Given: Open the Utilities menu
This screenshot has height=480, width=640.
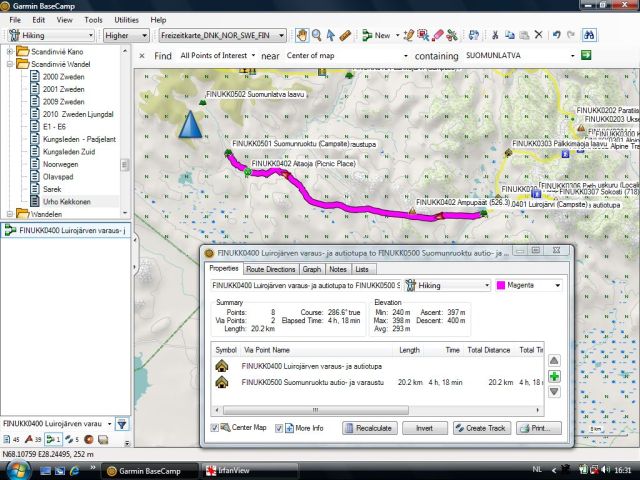Looking at the screenshot, I should point(127,19).
